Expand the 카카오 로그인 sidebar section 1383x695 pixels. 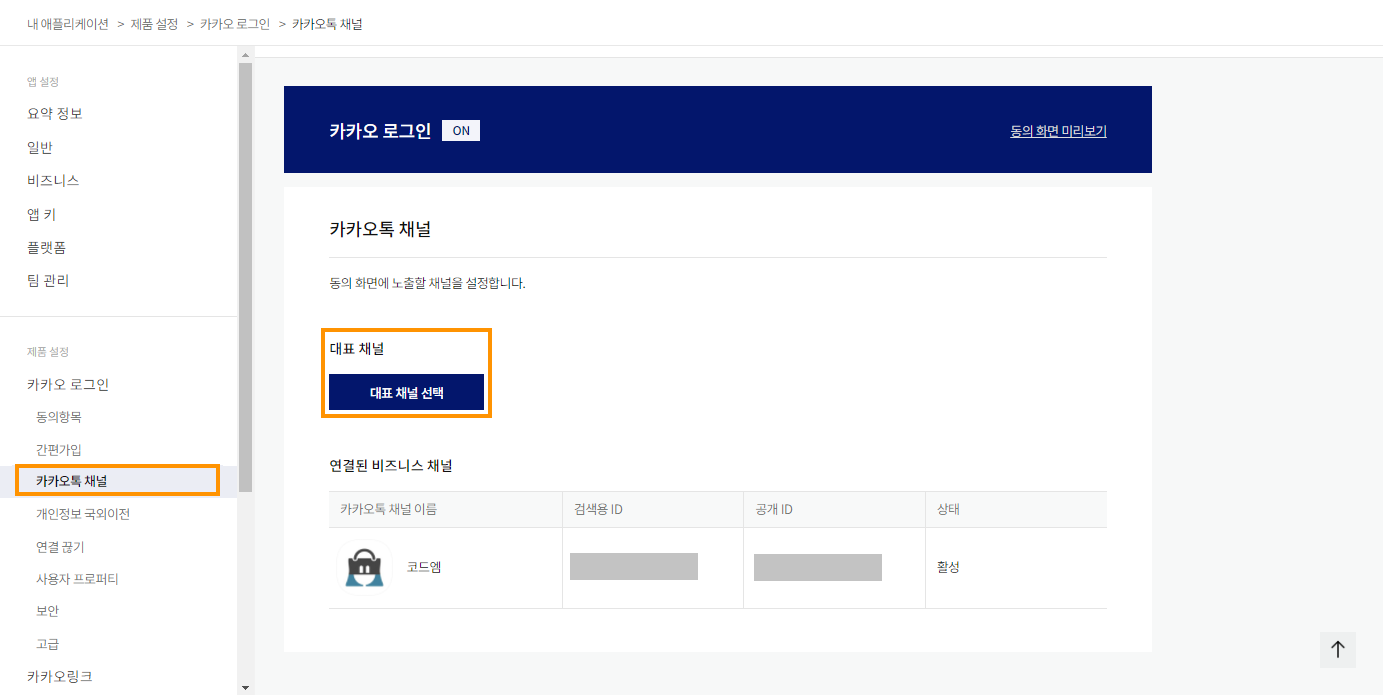pos(68,384)
